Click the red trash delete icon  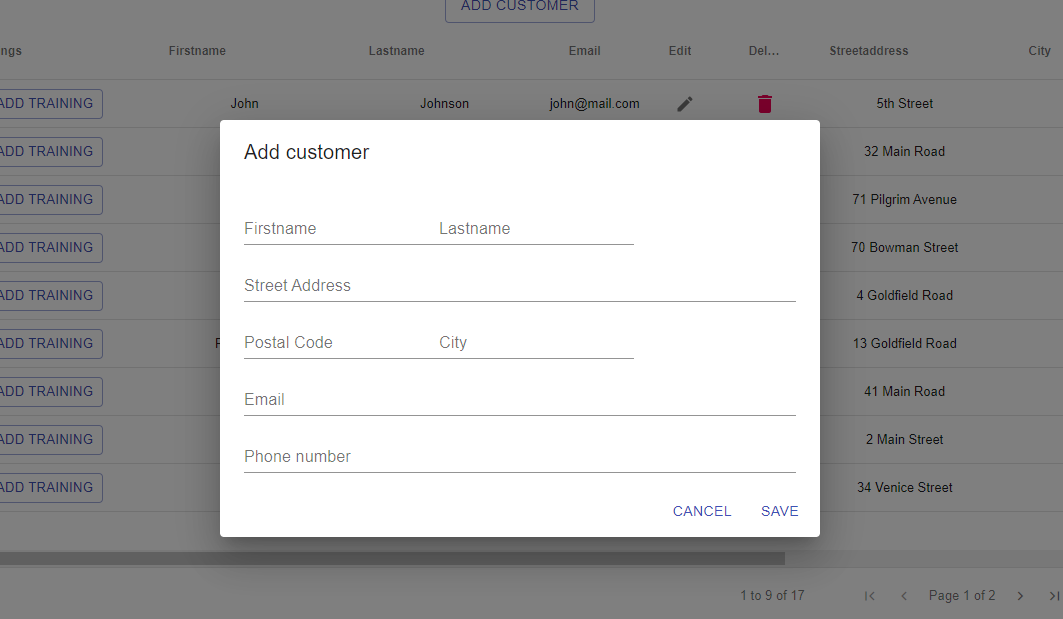[765, 104]
